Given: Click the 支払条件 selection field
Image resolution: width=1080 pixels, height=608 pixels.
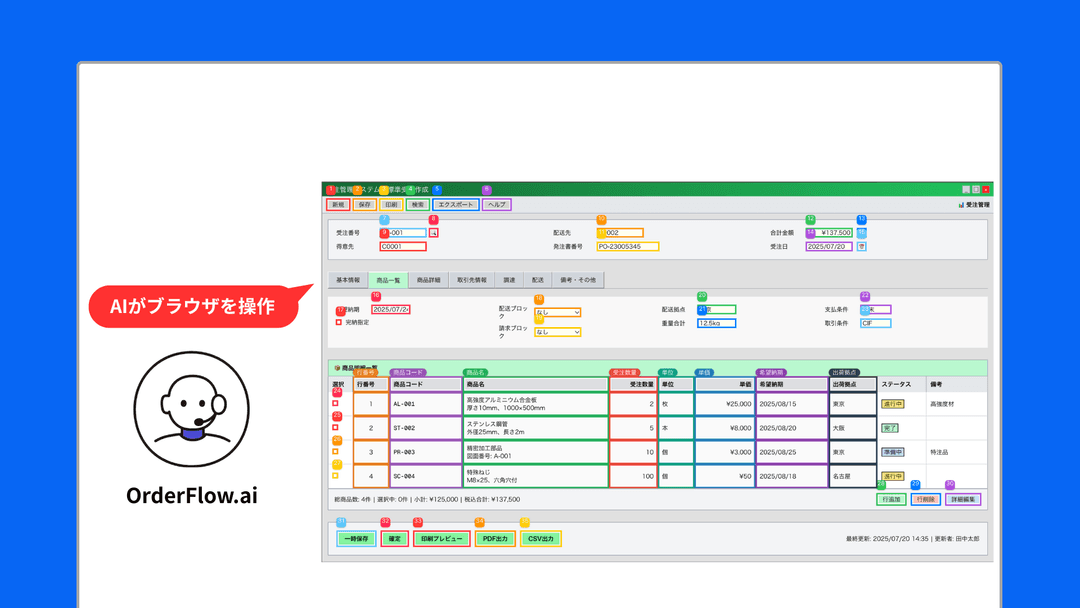Looking at the screenshot, I should 875,310.
